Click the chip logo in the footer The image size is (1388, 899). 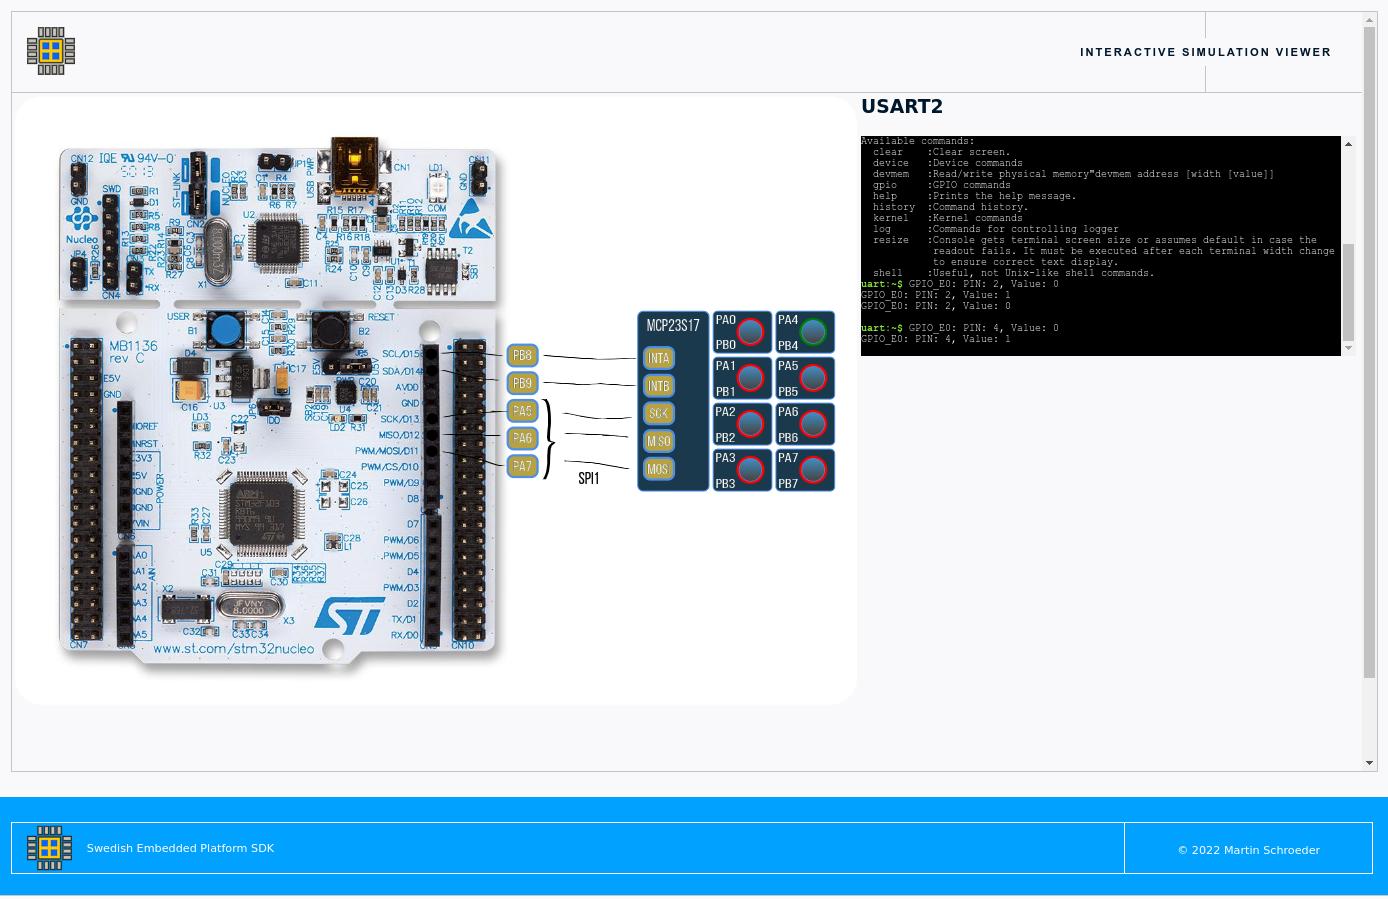point(49,848)
